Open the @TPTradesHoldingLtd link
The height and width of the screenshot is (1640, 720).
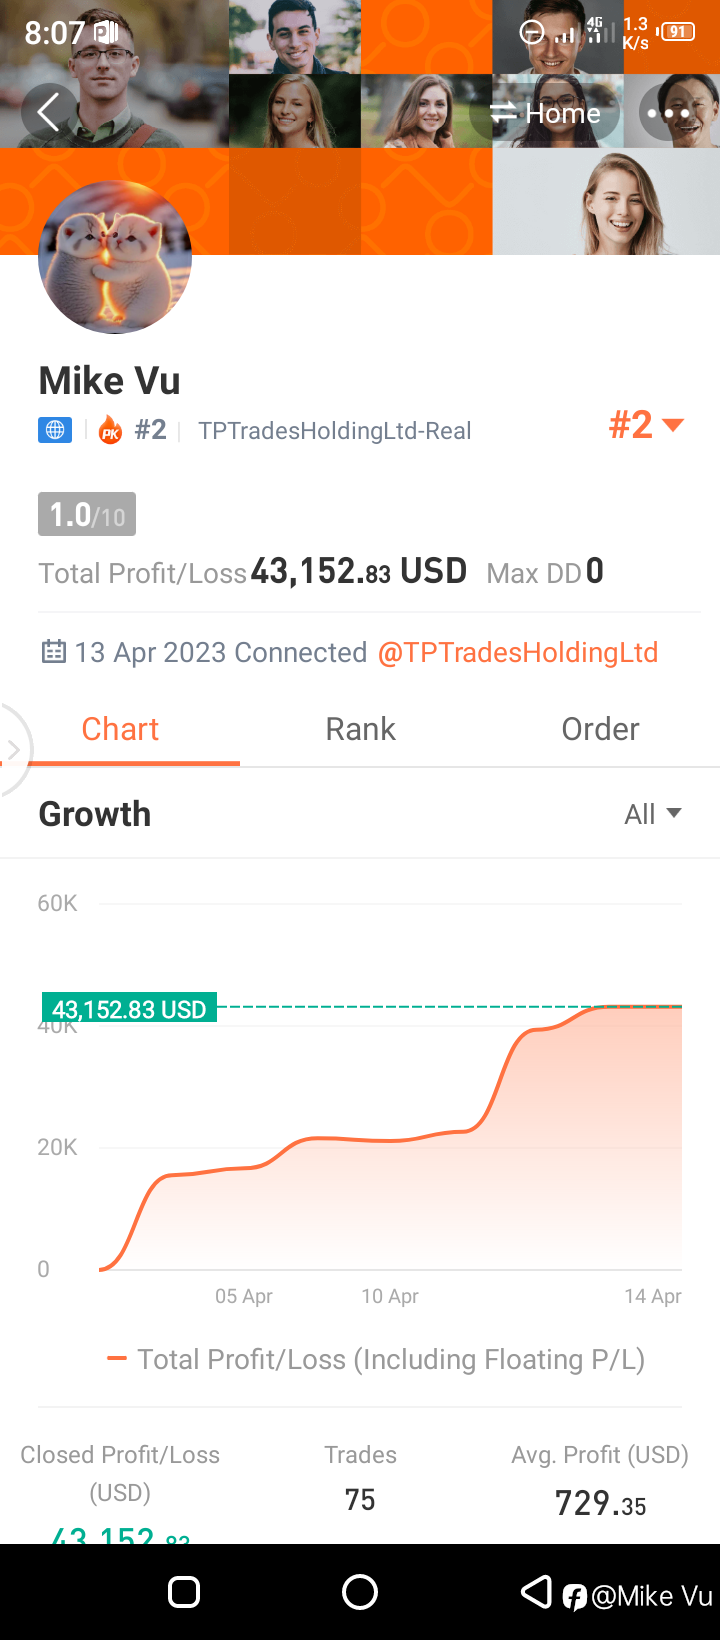click(x=518, y=653)
